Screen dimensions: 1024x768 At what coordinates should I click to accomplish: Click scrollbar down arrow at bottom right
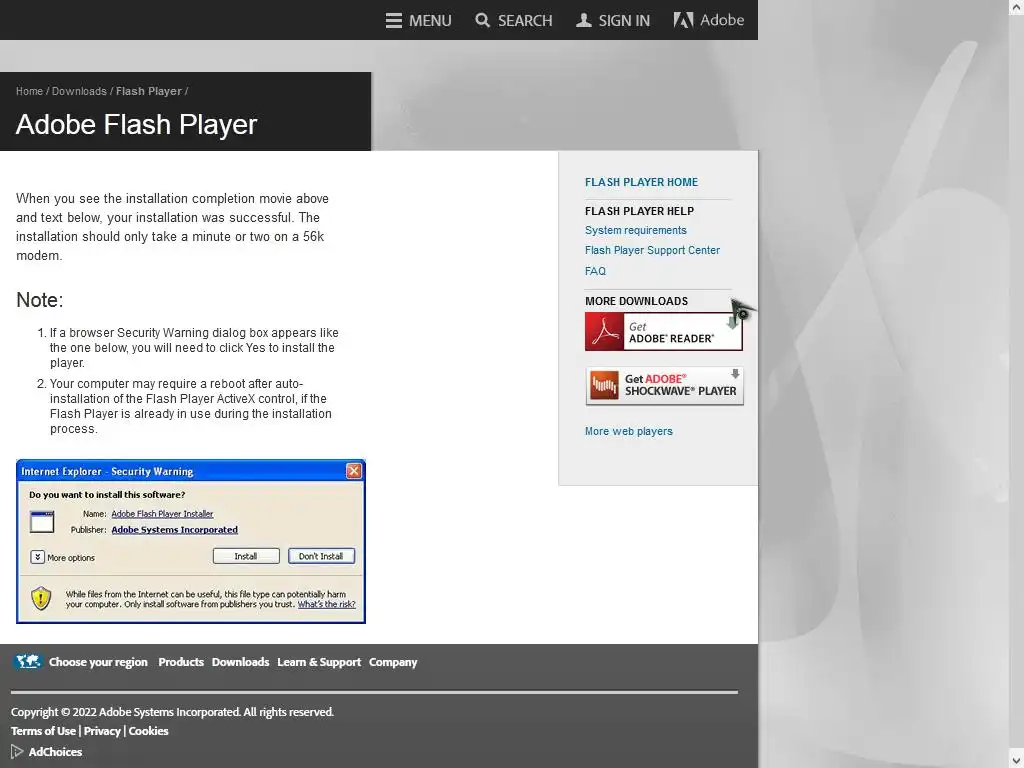1016,761
